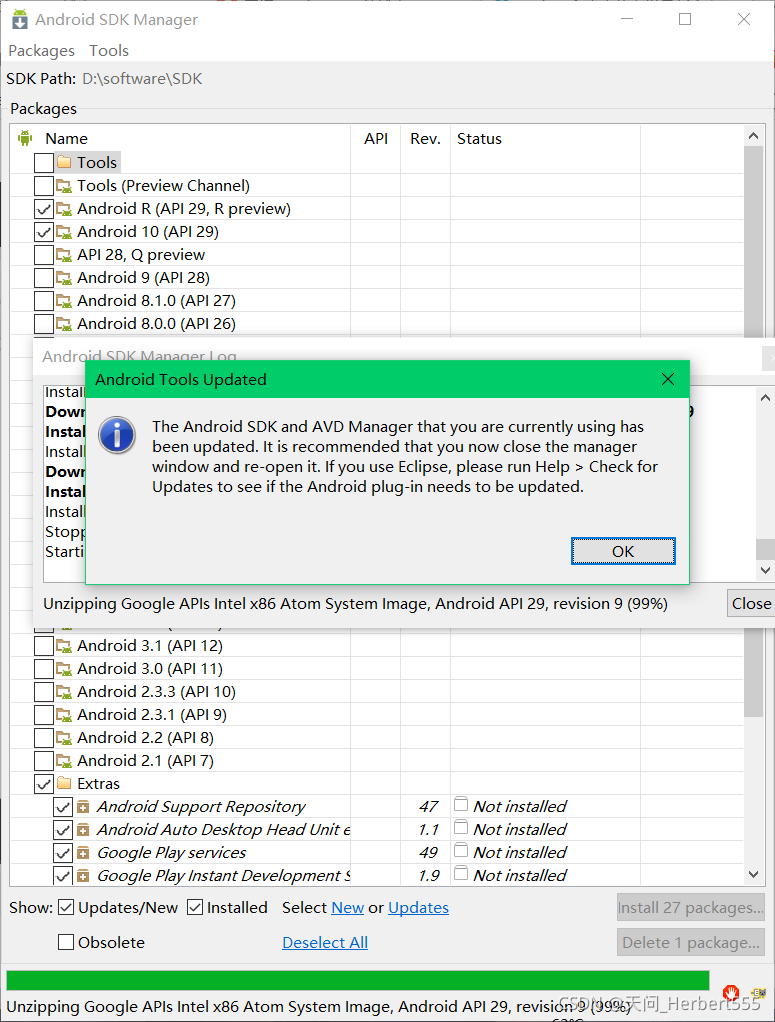Click the Android 2.3.1 (API 9) folder icon
The image size is (775, 1022).
64,715
